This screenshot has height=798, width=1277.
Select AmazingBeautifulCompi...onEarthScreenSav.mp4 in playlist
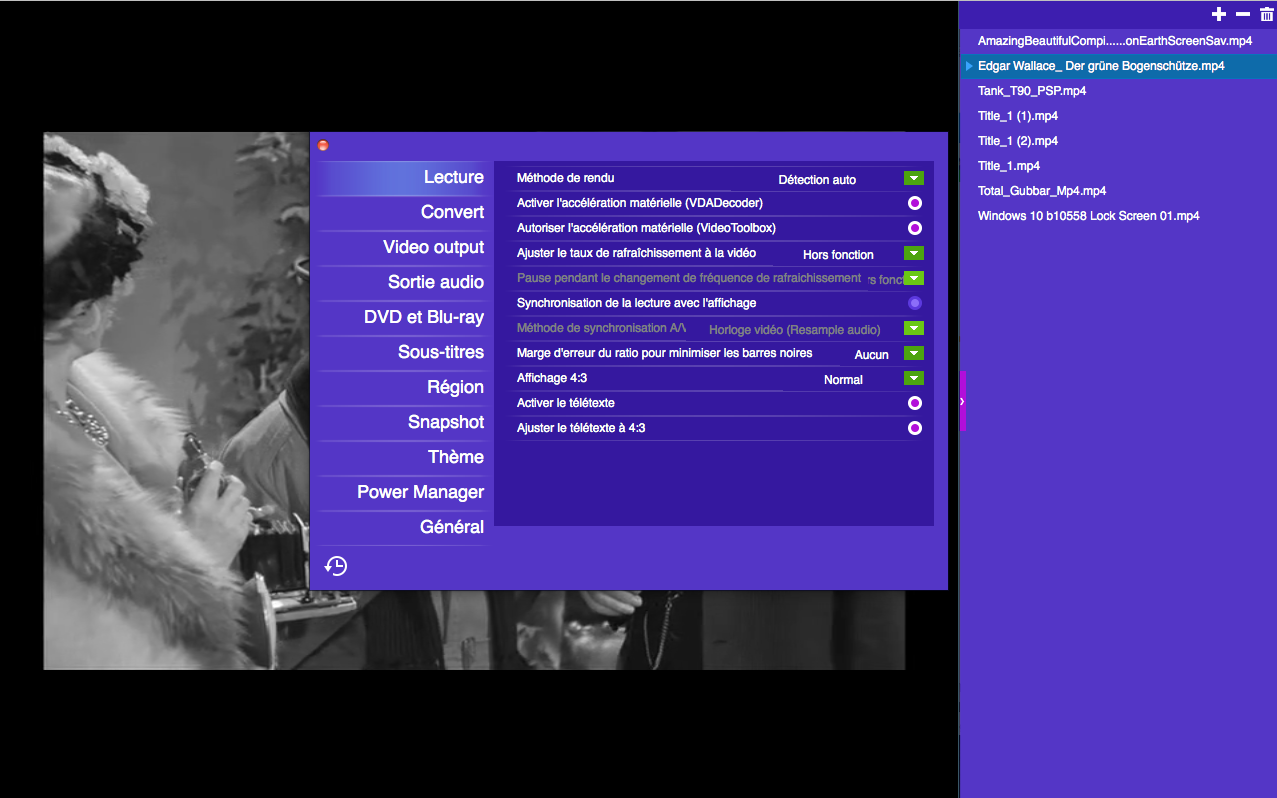pos(1119,41)
